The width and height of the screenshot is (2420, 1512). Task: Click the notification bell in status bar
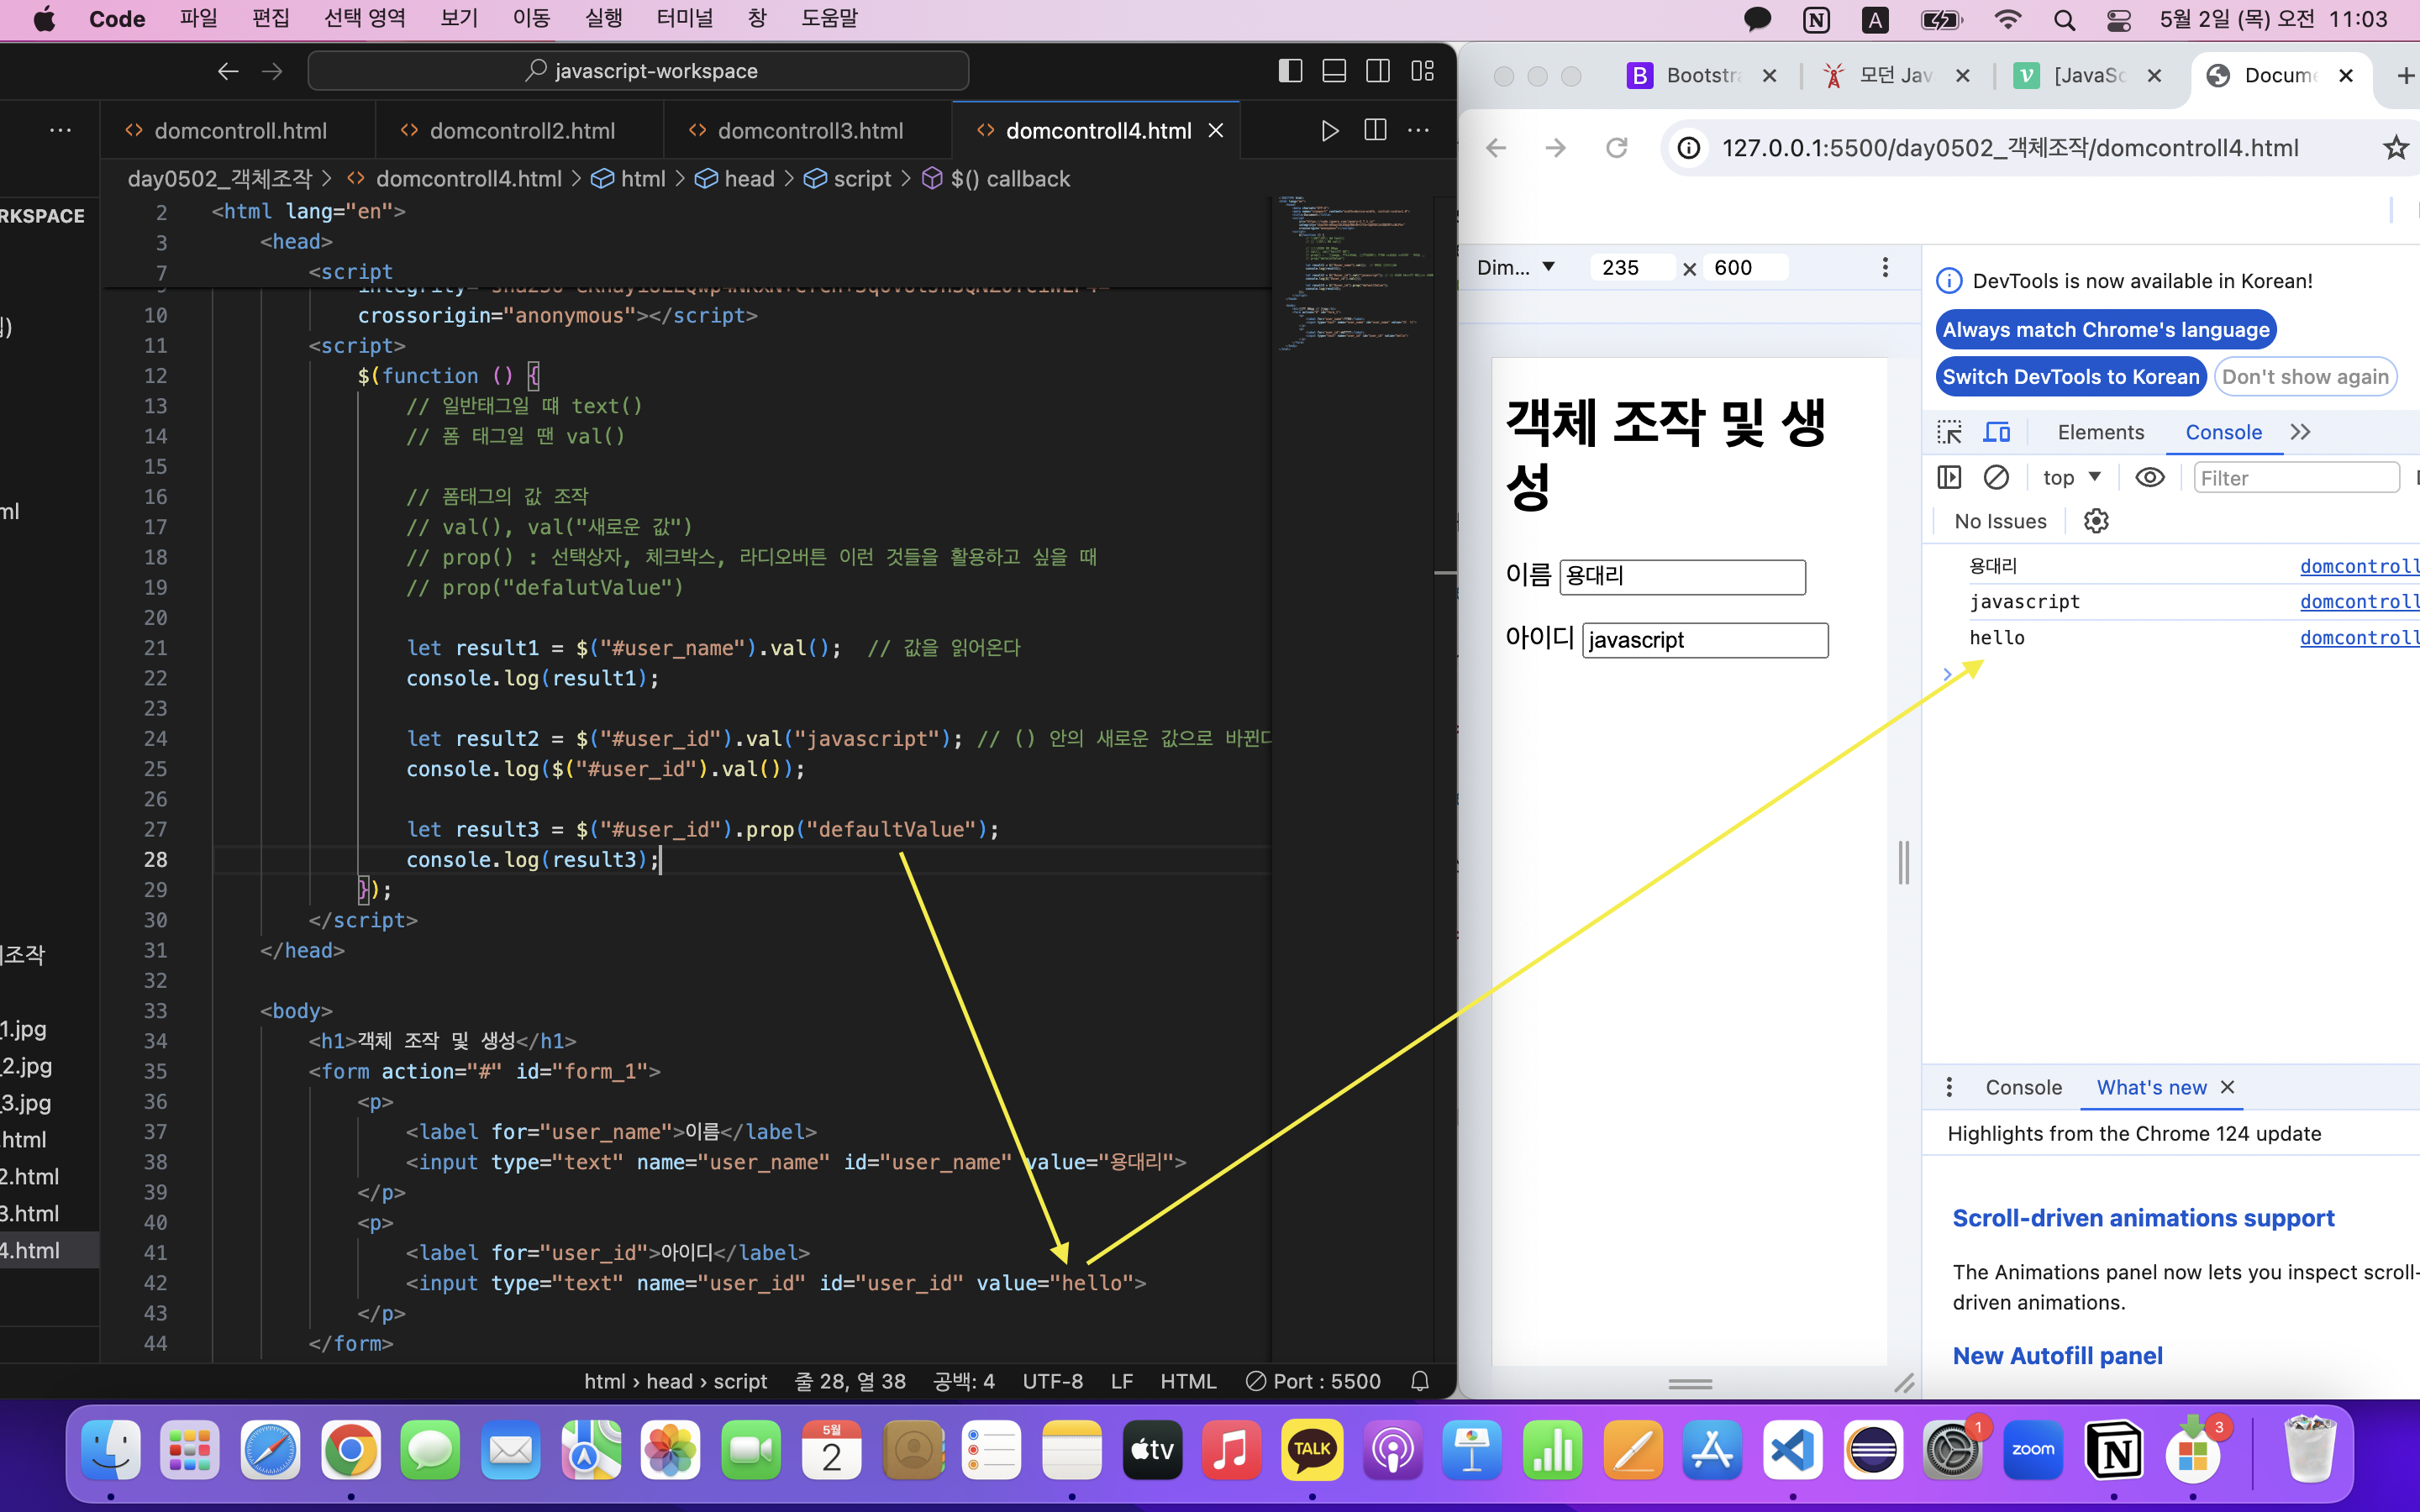pyautogui.click(x=1419, y=1381)
